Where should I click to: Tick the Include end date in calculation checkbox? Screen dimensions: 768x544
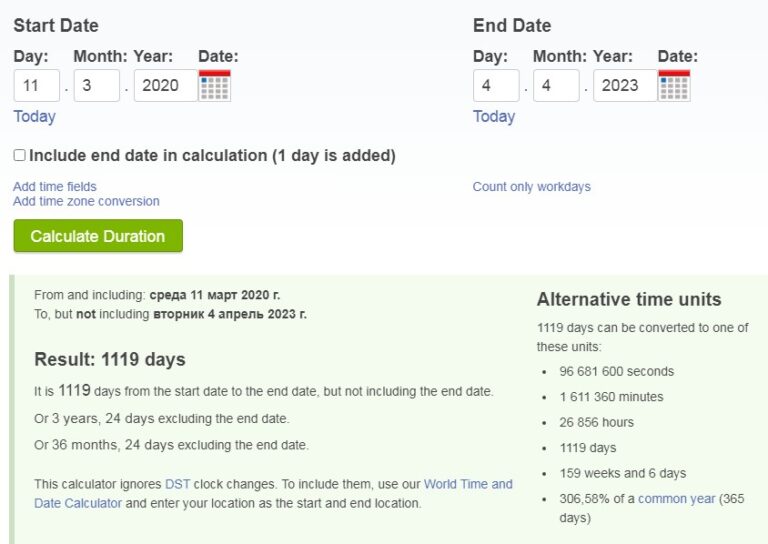[x=20, y=155]
